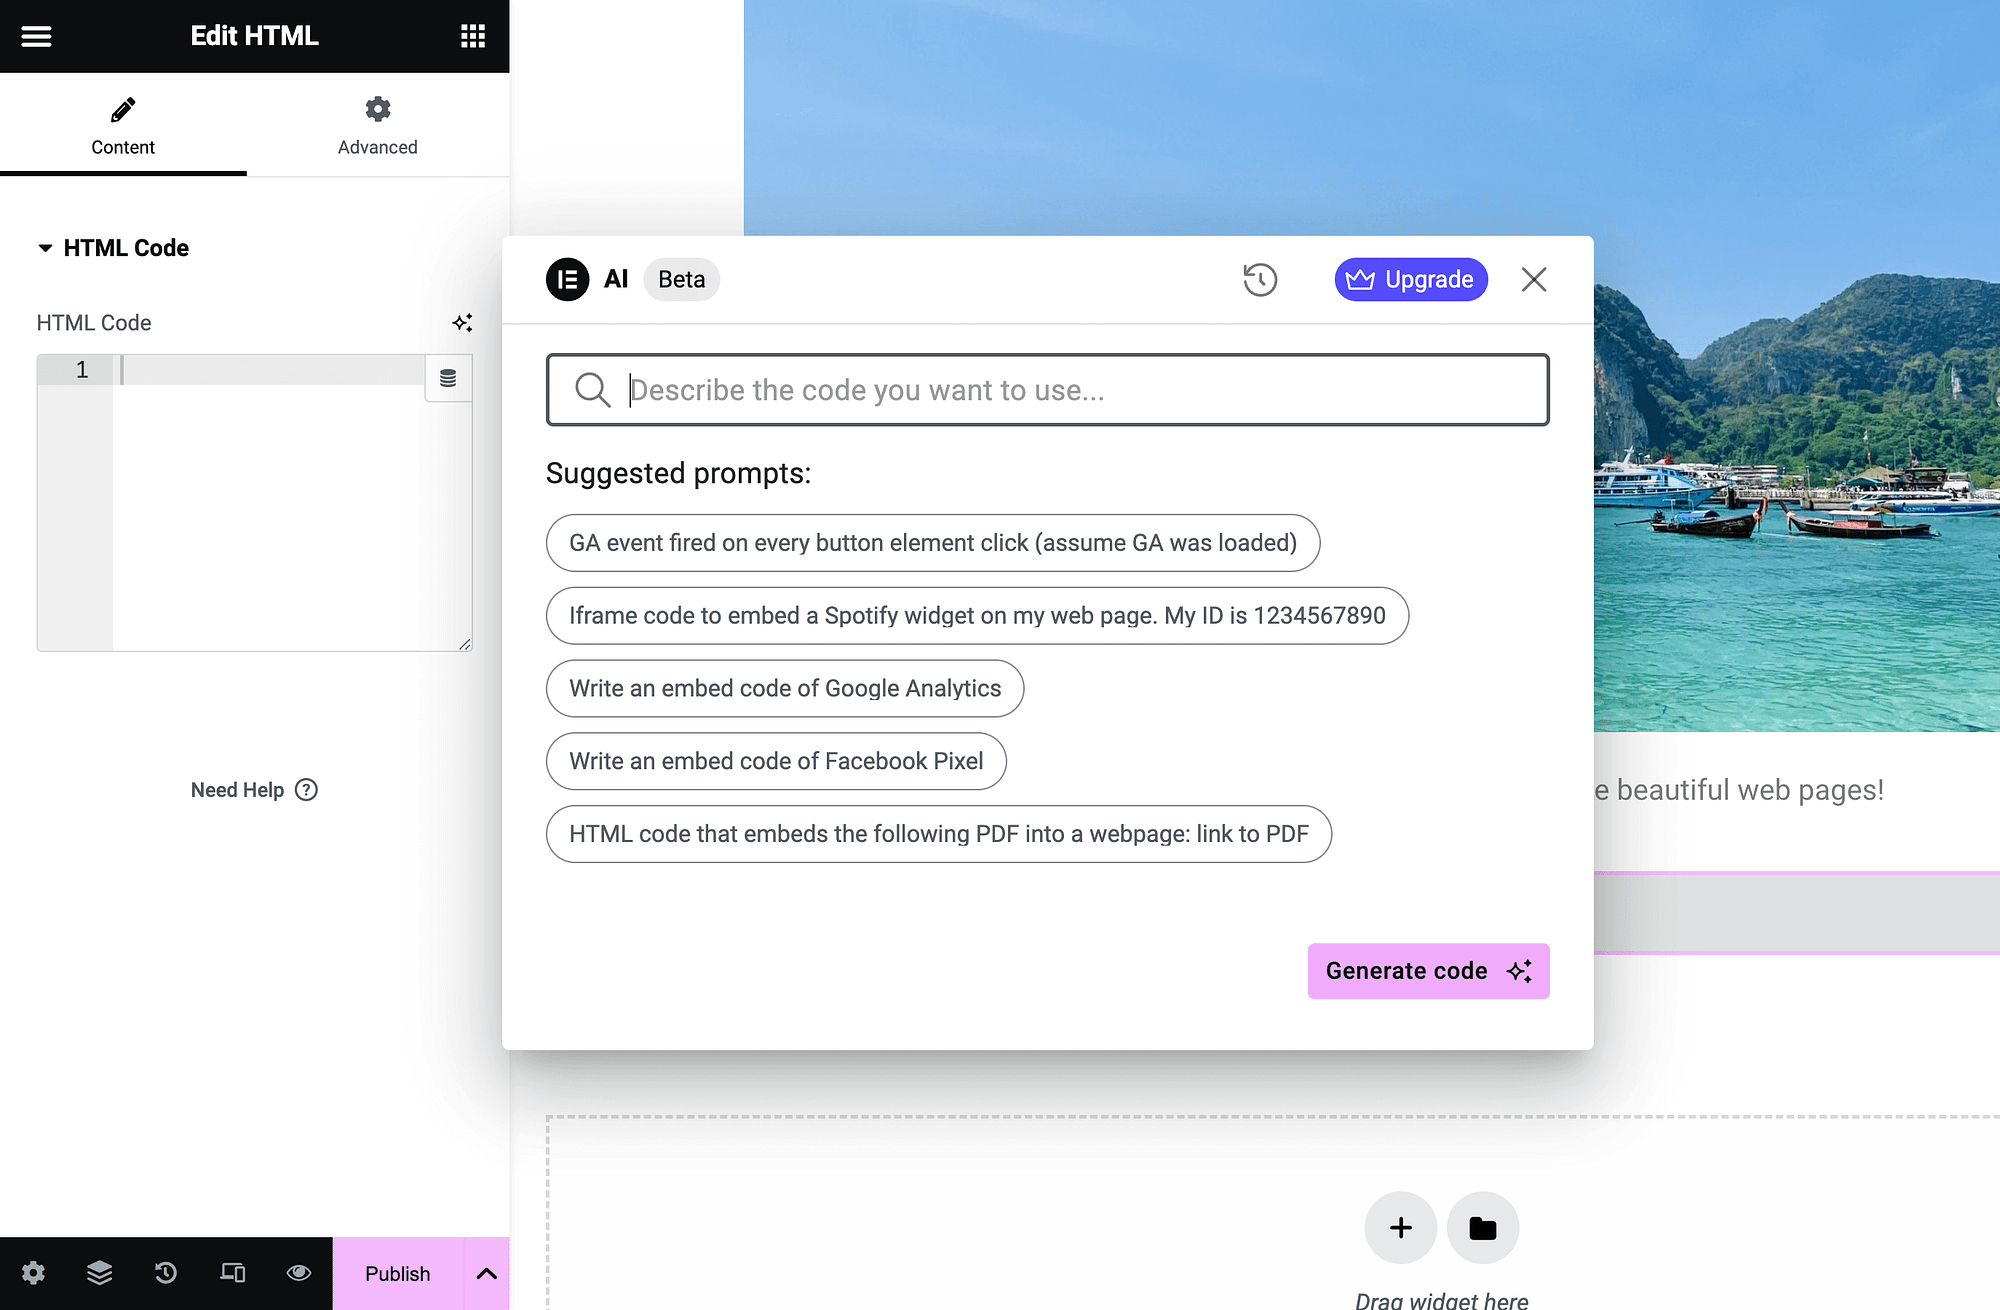The image size is (2000, 1310).
Task: Close the AI assistant dialog
Action: pos(1534,279)
